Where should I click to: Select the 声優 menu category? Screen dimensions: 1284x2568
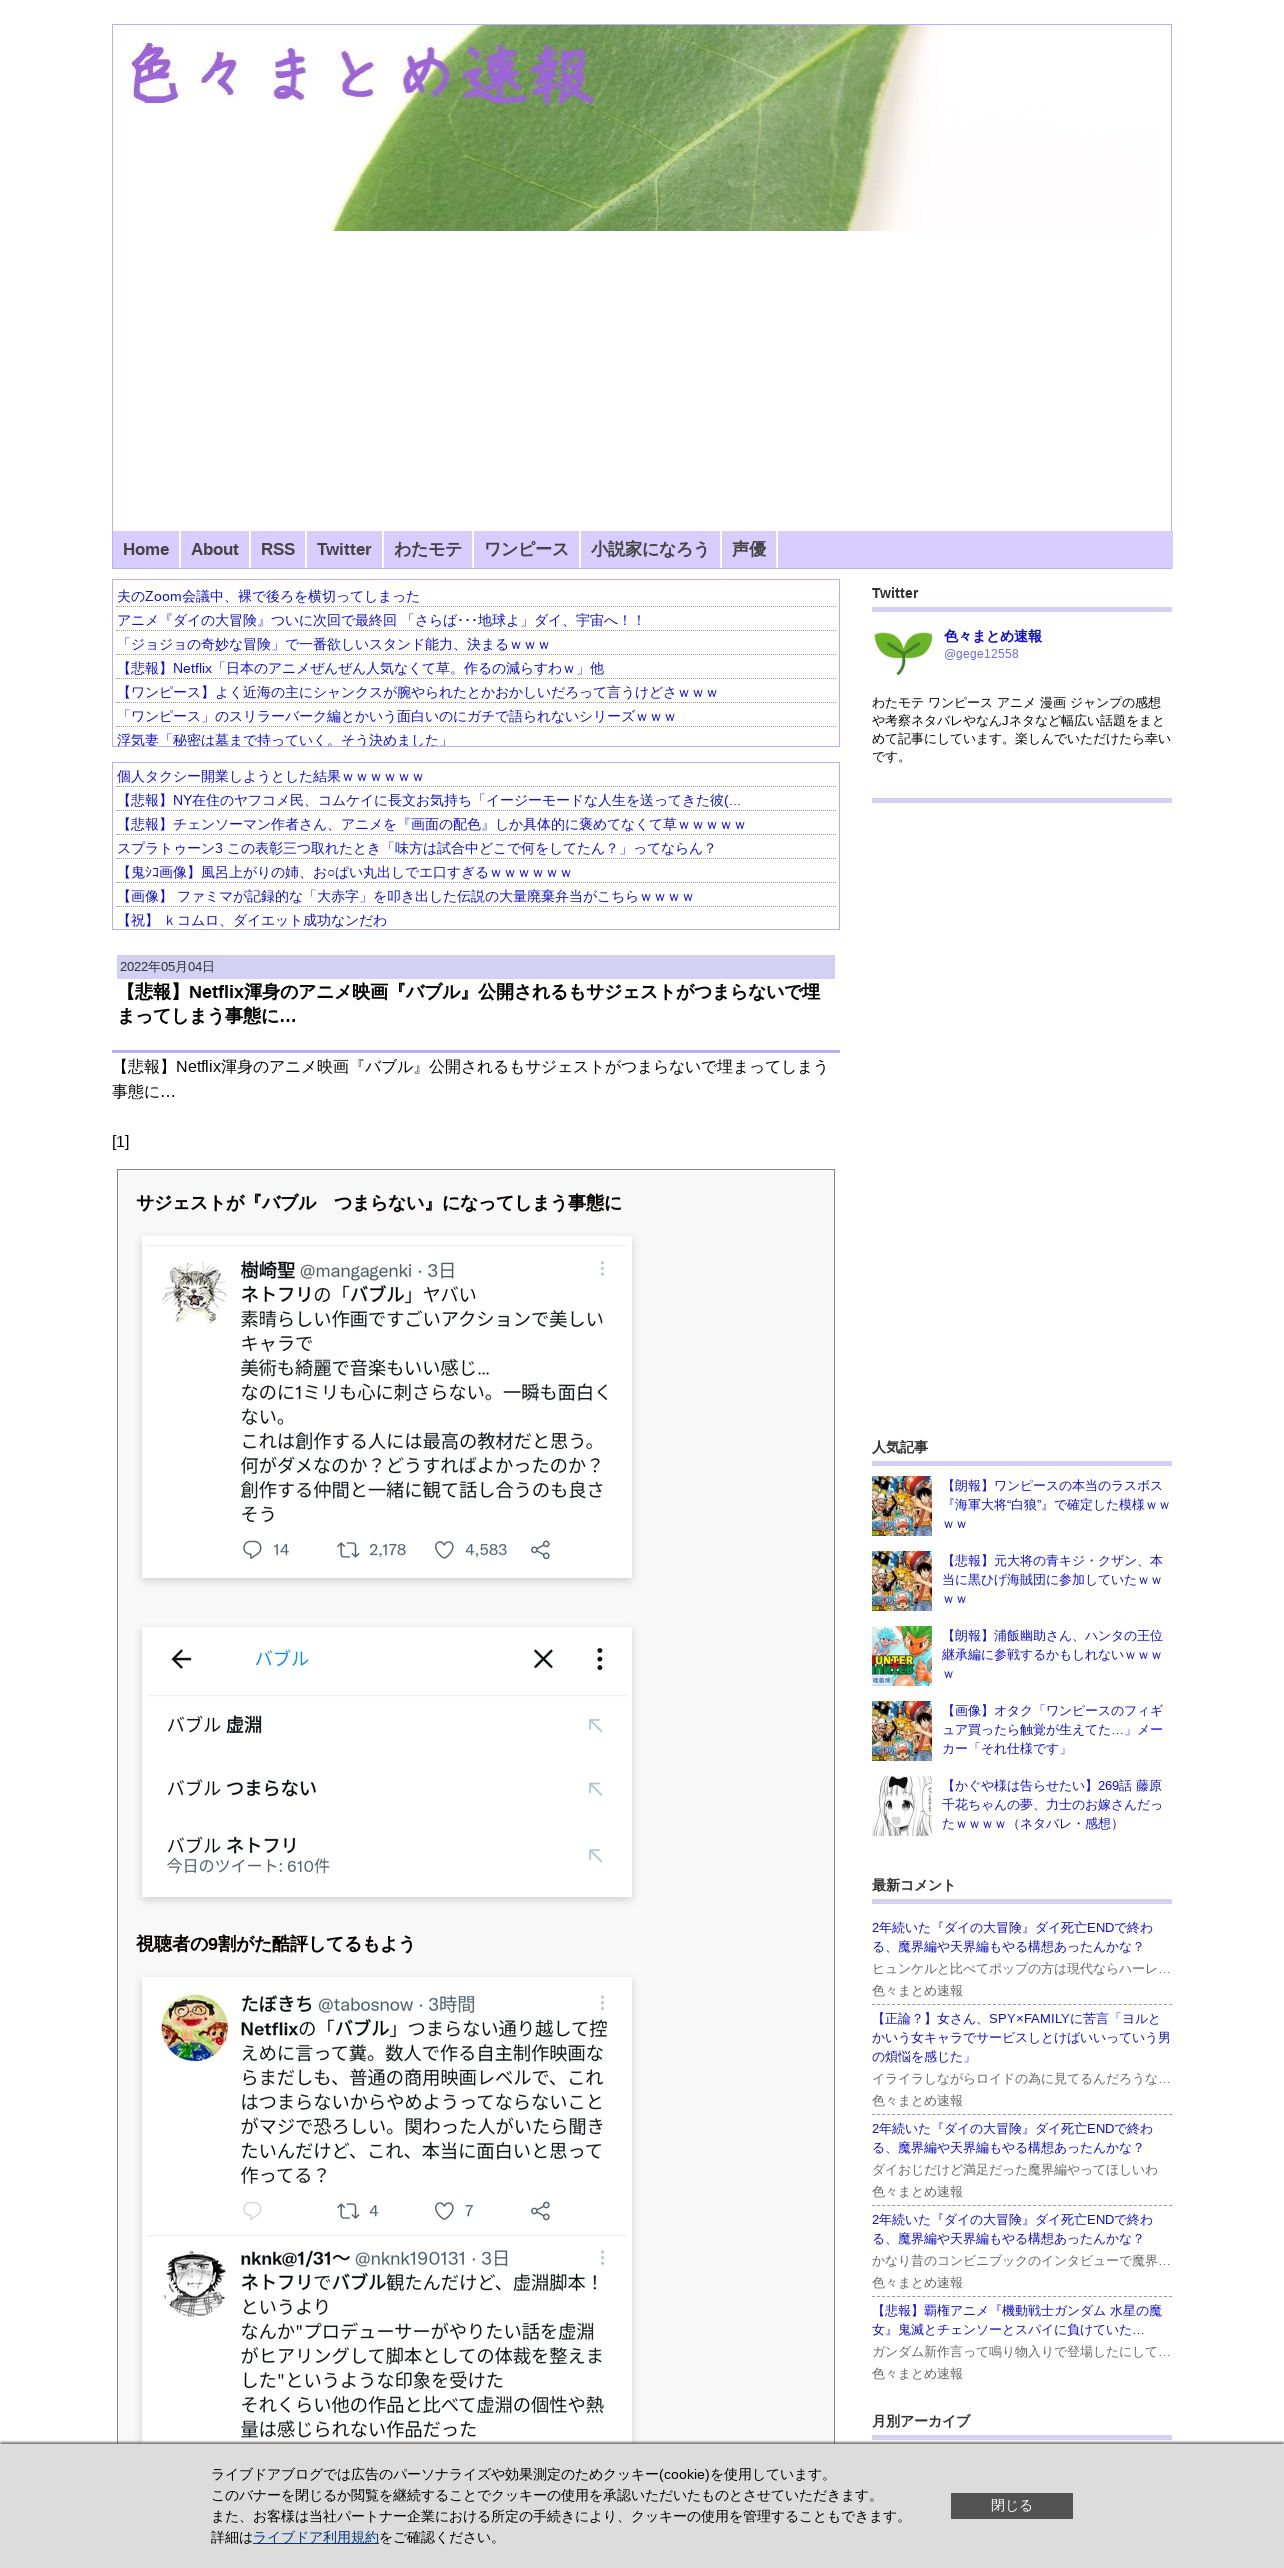[x=749, y=549]
